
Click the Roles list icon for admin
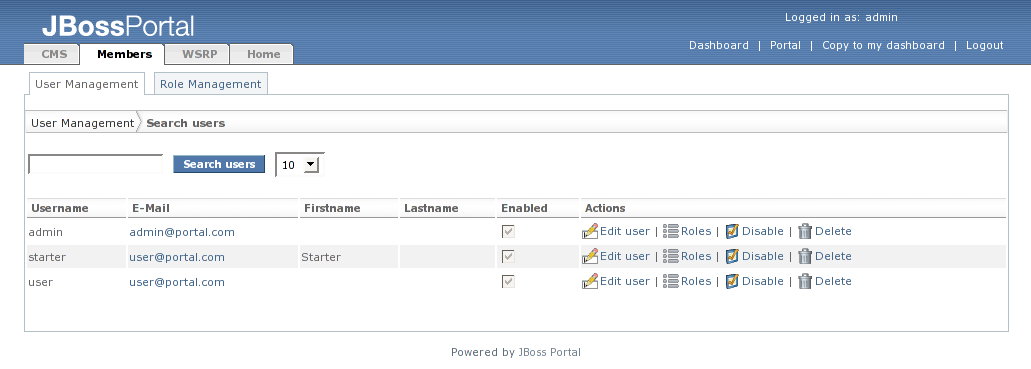[x=670, y=232]
